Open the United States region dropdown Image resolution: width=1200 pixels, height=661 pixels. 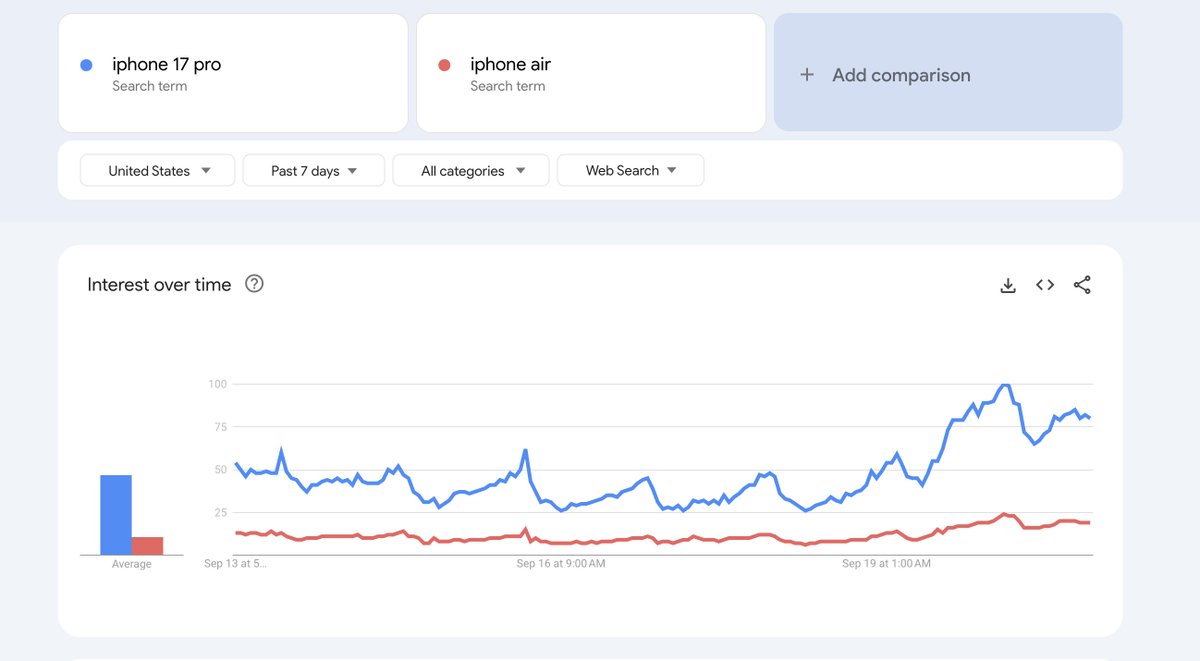[157, 171]
